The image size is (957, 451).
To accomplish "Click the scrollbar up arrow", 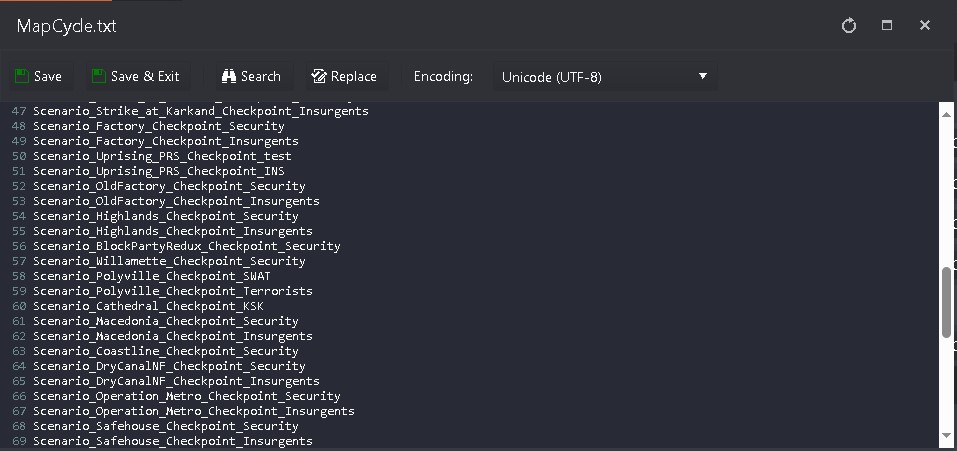I will tap(947, 114).
